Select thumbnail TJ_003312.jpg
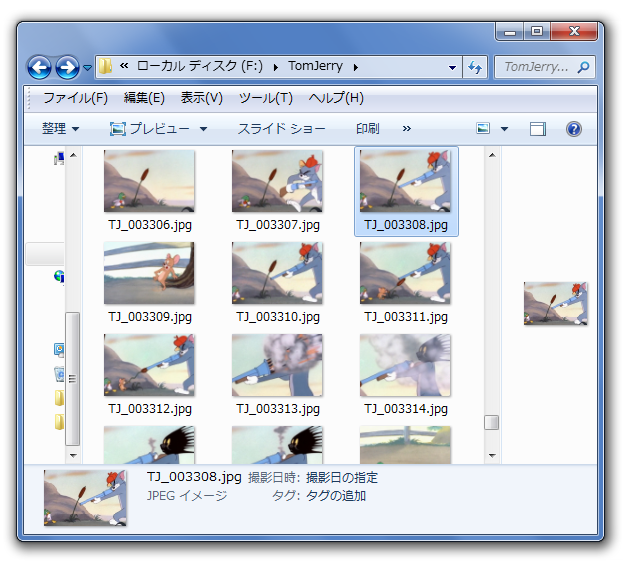 [x=149, y=365]
